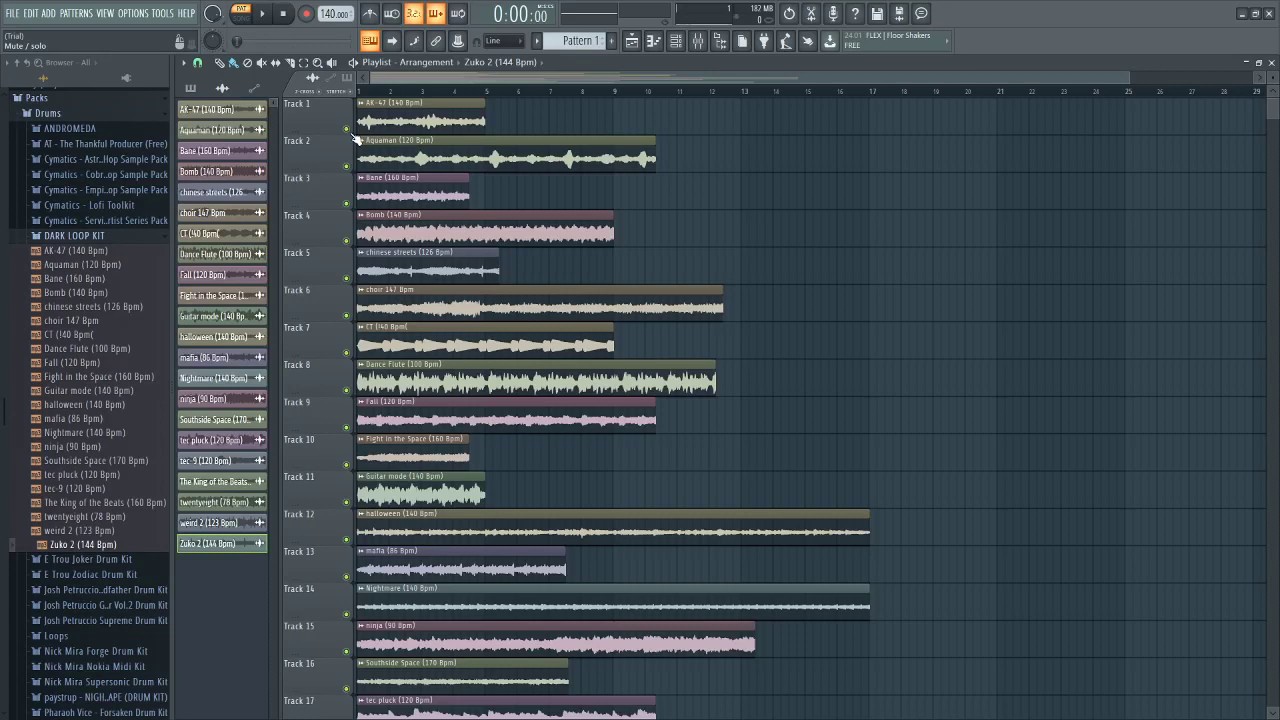Click the tempo tapper icon
This screenshot has height=720, width=1280.
[x=785, y=41]
